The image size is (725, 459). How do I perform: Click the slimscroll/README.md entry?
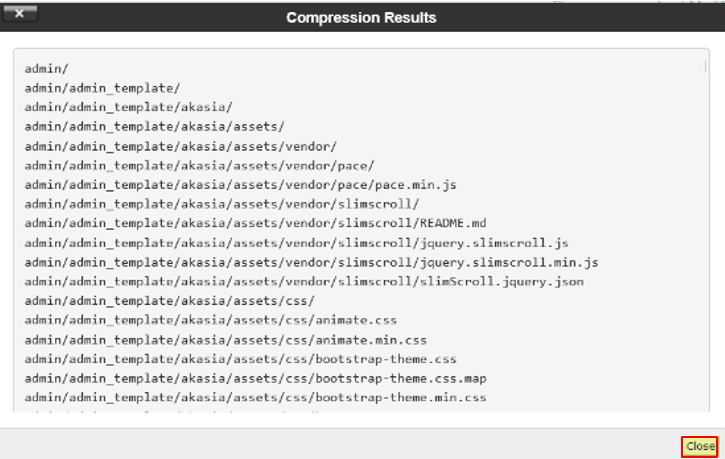[255, 223]
